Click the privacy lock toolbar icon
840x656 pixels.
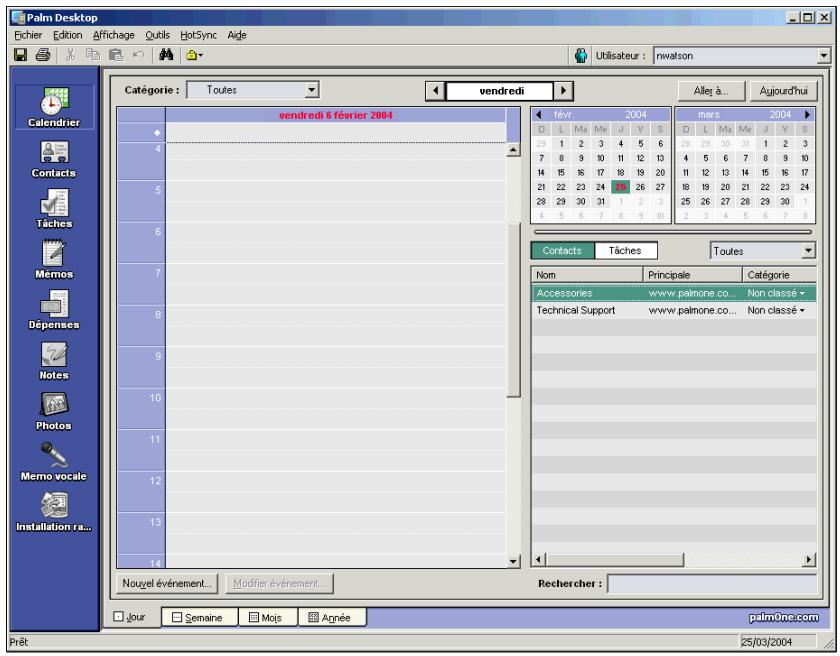click(x=194, y=55)
